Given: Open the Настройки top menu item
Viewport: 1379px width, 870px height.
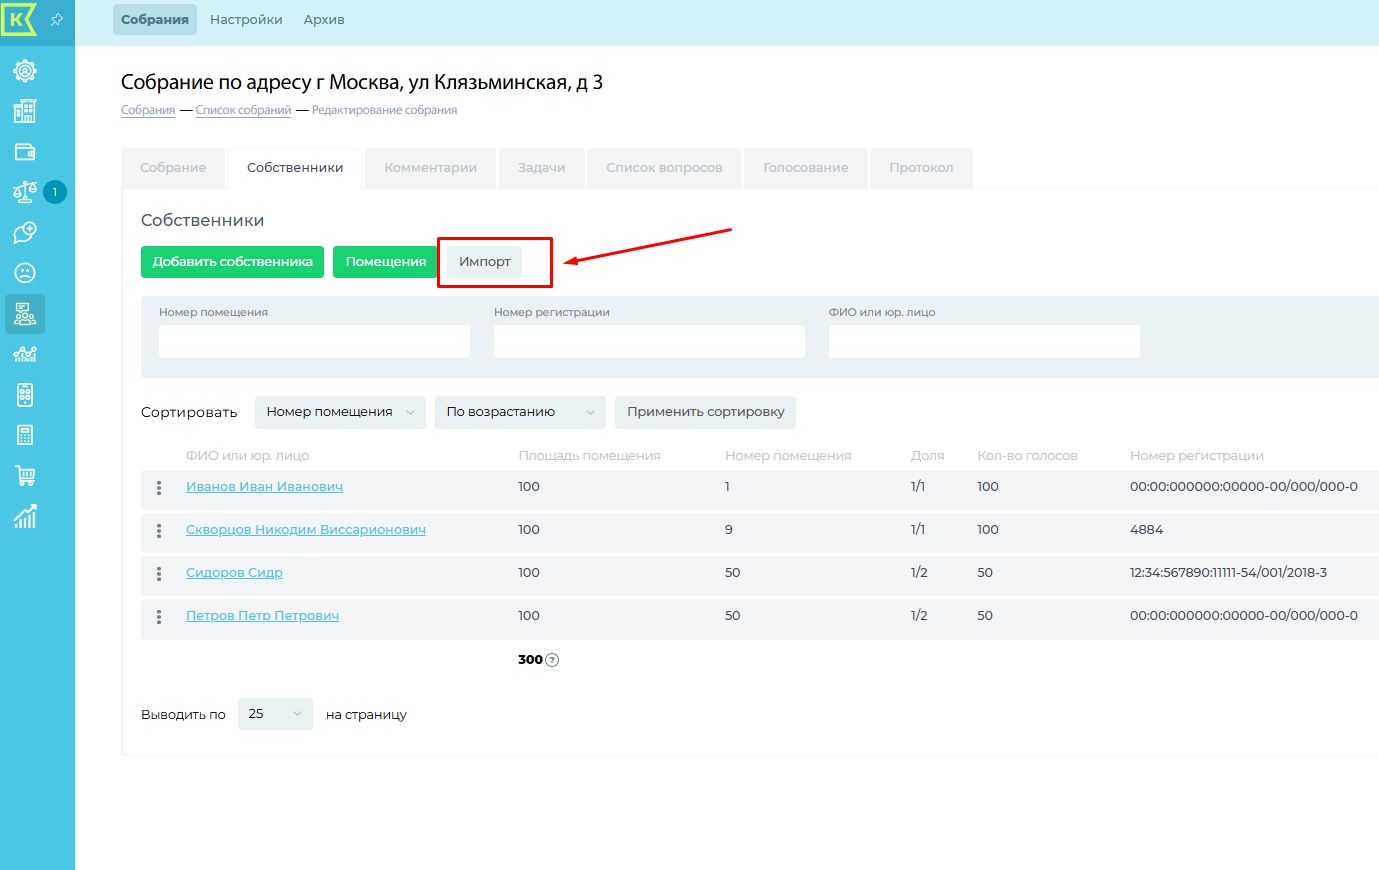Looking at the screenshot, I should coord(246,20).
